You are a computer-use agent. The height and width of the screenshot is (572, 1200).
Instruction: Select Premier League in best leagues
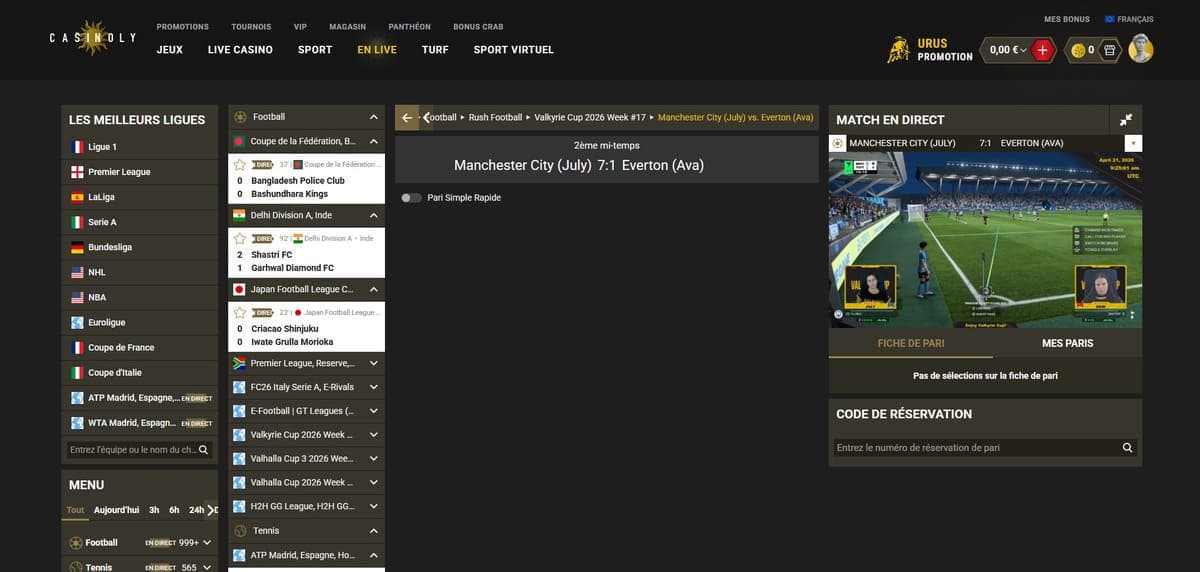[139, 172]
